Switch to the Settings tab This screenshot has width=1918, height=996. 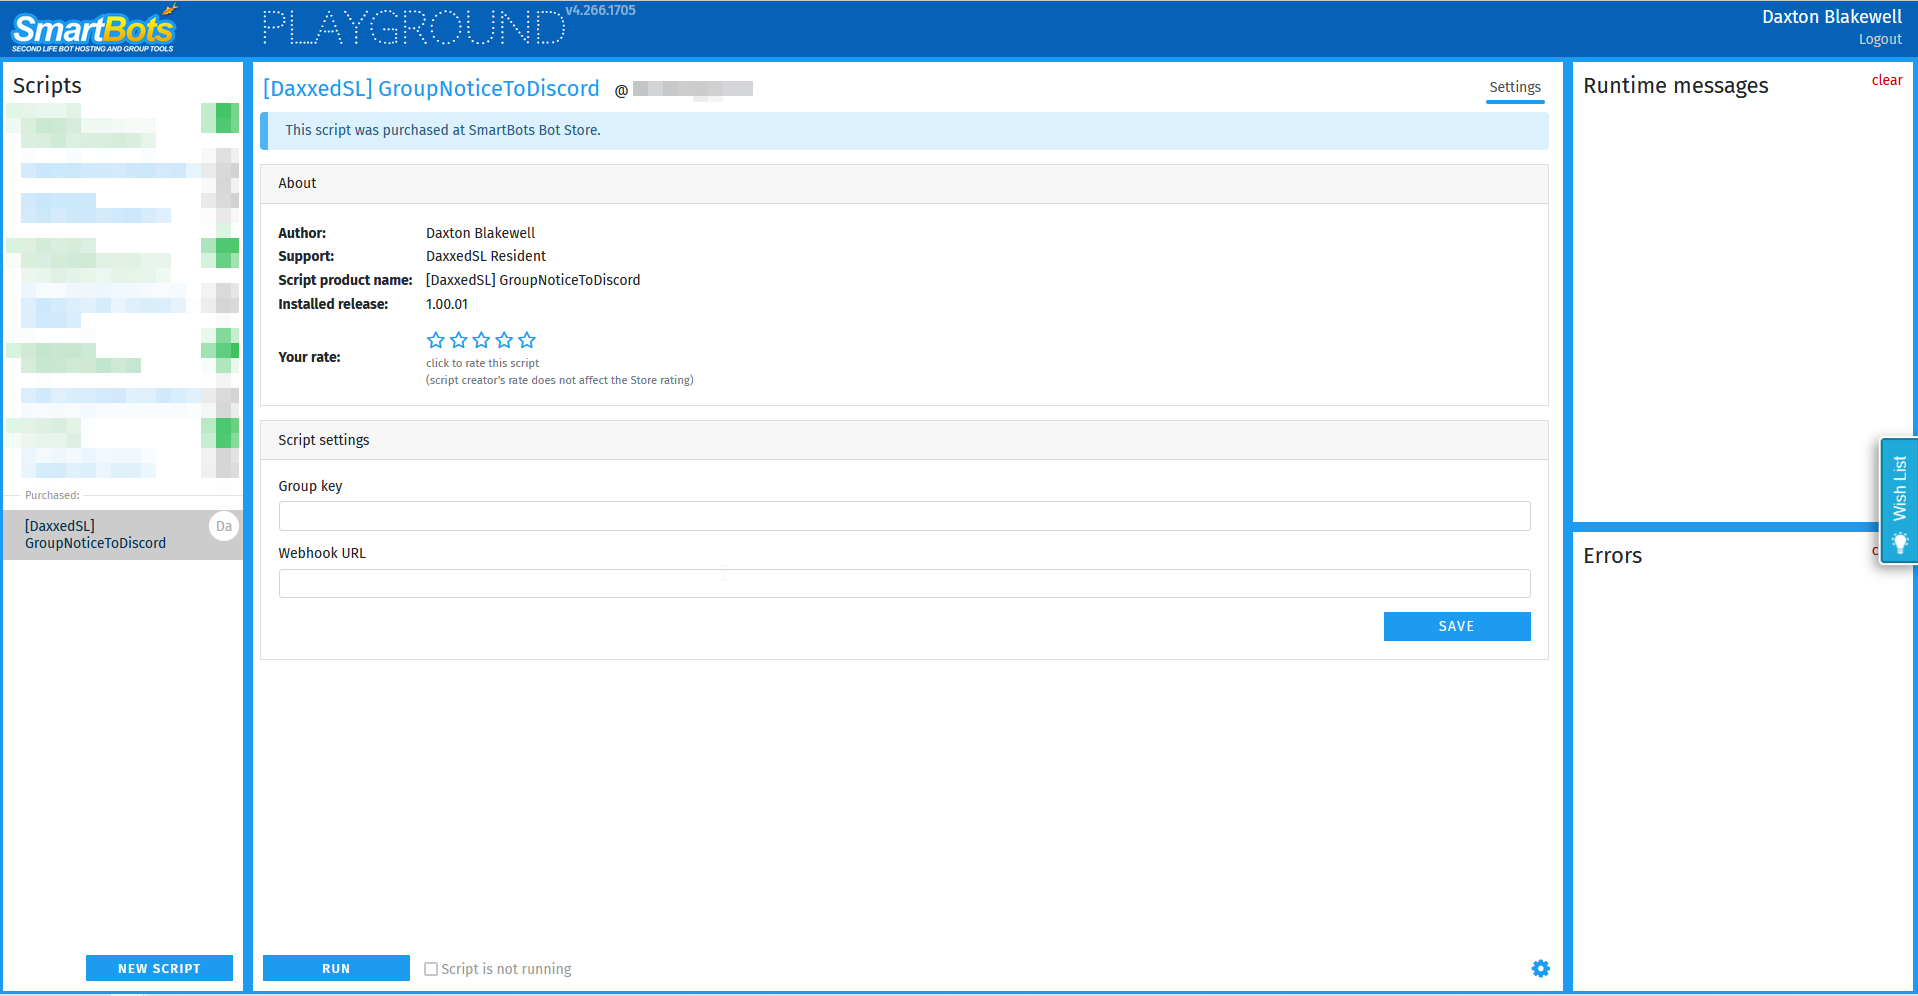1514,87
